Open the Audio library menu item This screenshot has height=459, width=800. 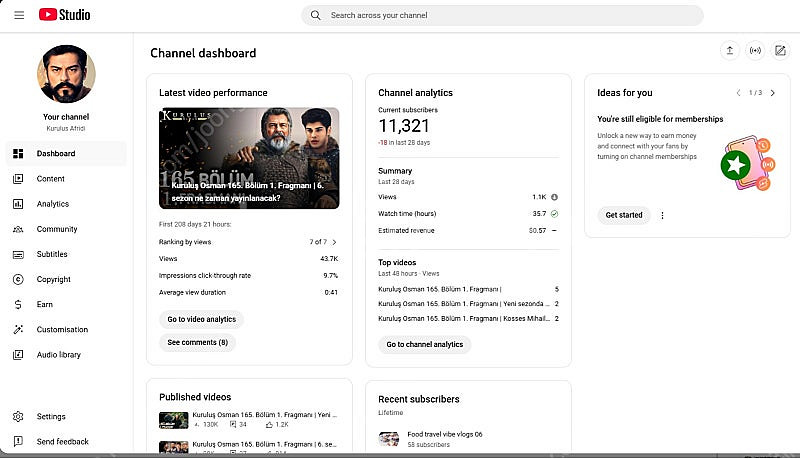(x=66, y=355)
